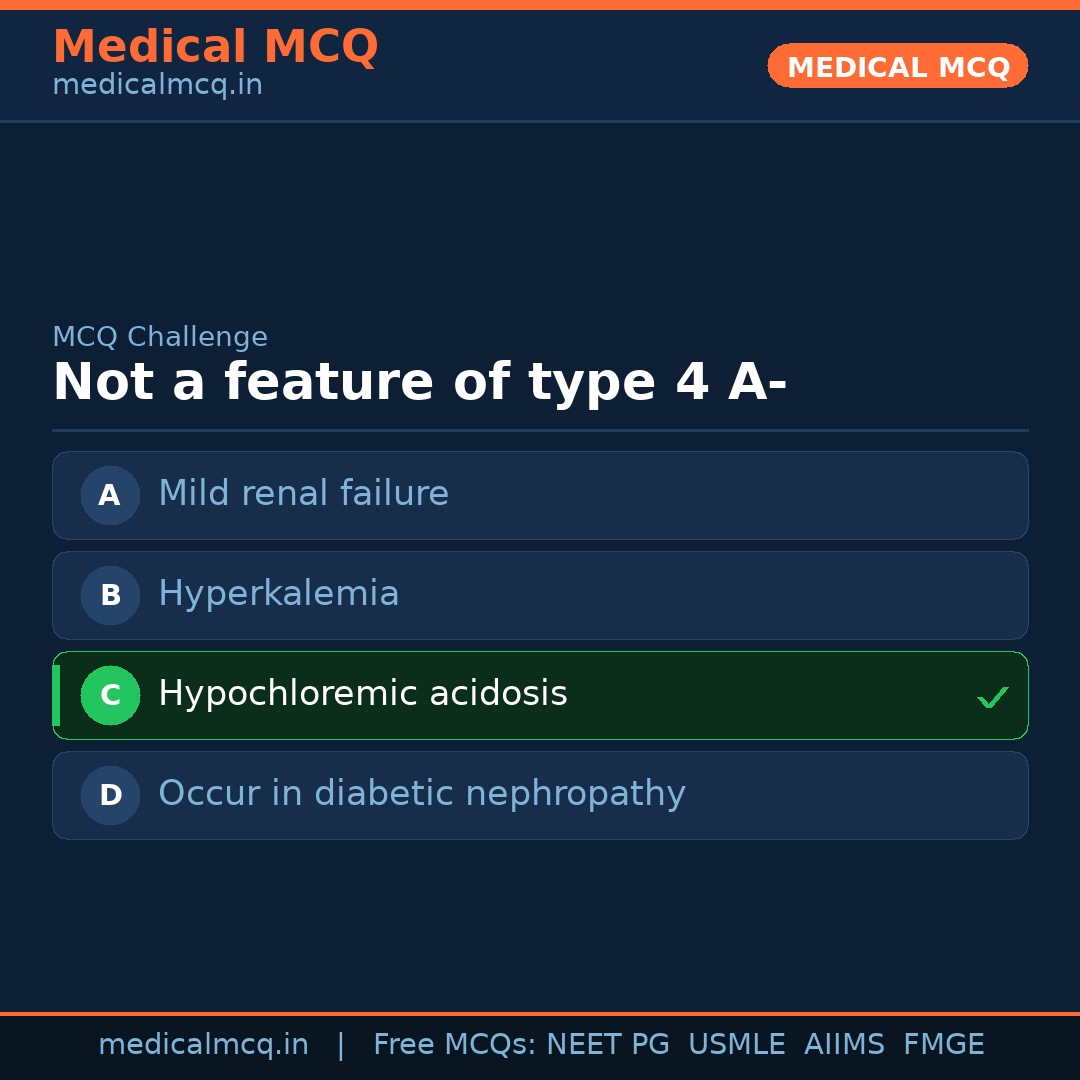Click the Medical MCQ orange title
This screenshot has height=1080, width=1080.
tap(215, 47)
